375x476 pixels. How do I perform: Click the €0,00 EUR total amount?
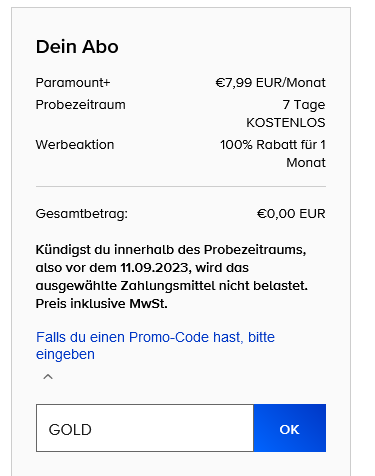click(291, 214)
